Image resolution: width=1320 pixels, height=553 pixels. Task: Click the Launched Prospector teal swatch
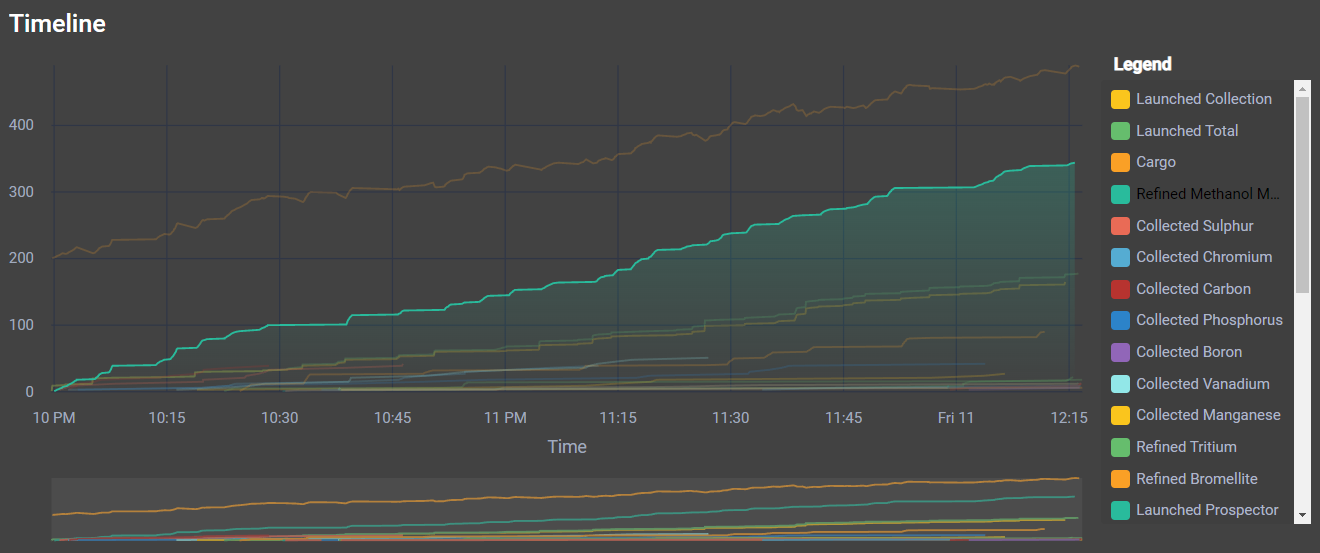[1121, 510]
